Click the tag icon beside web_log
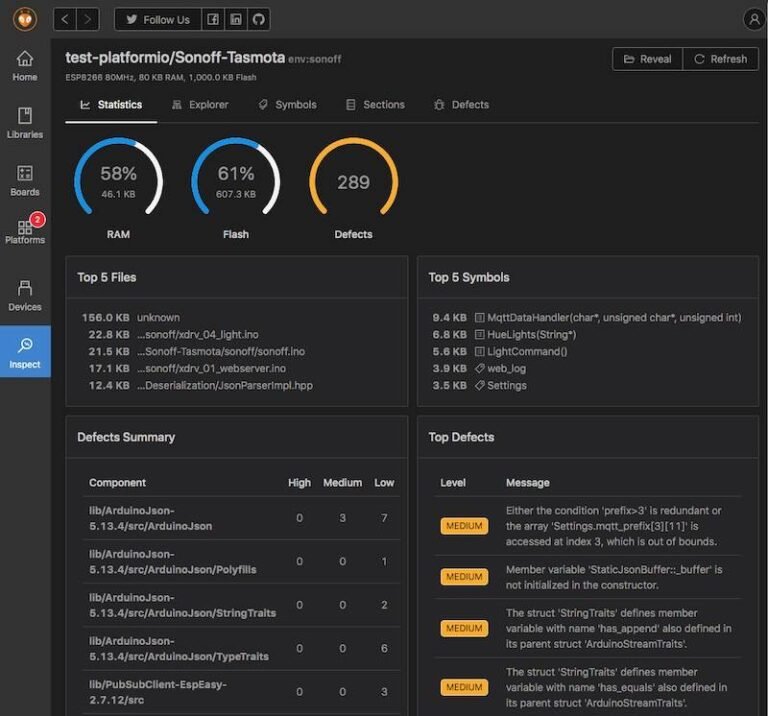 pyautogui.click(x=480, y=368)
